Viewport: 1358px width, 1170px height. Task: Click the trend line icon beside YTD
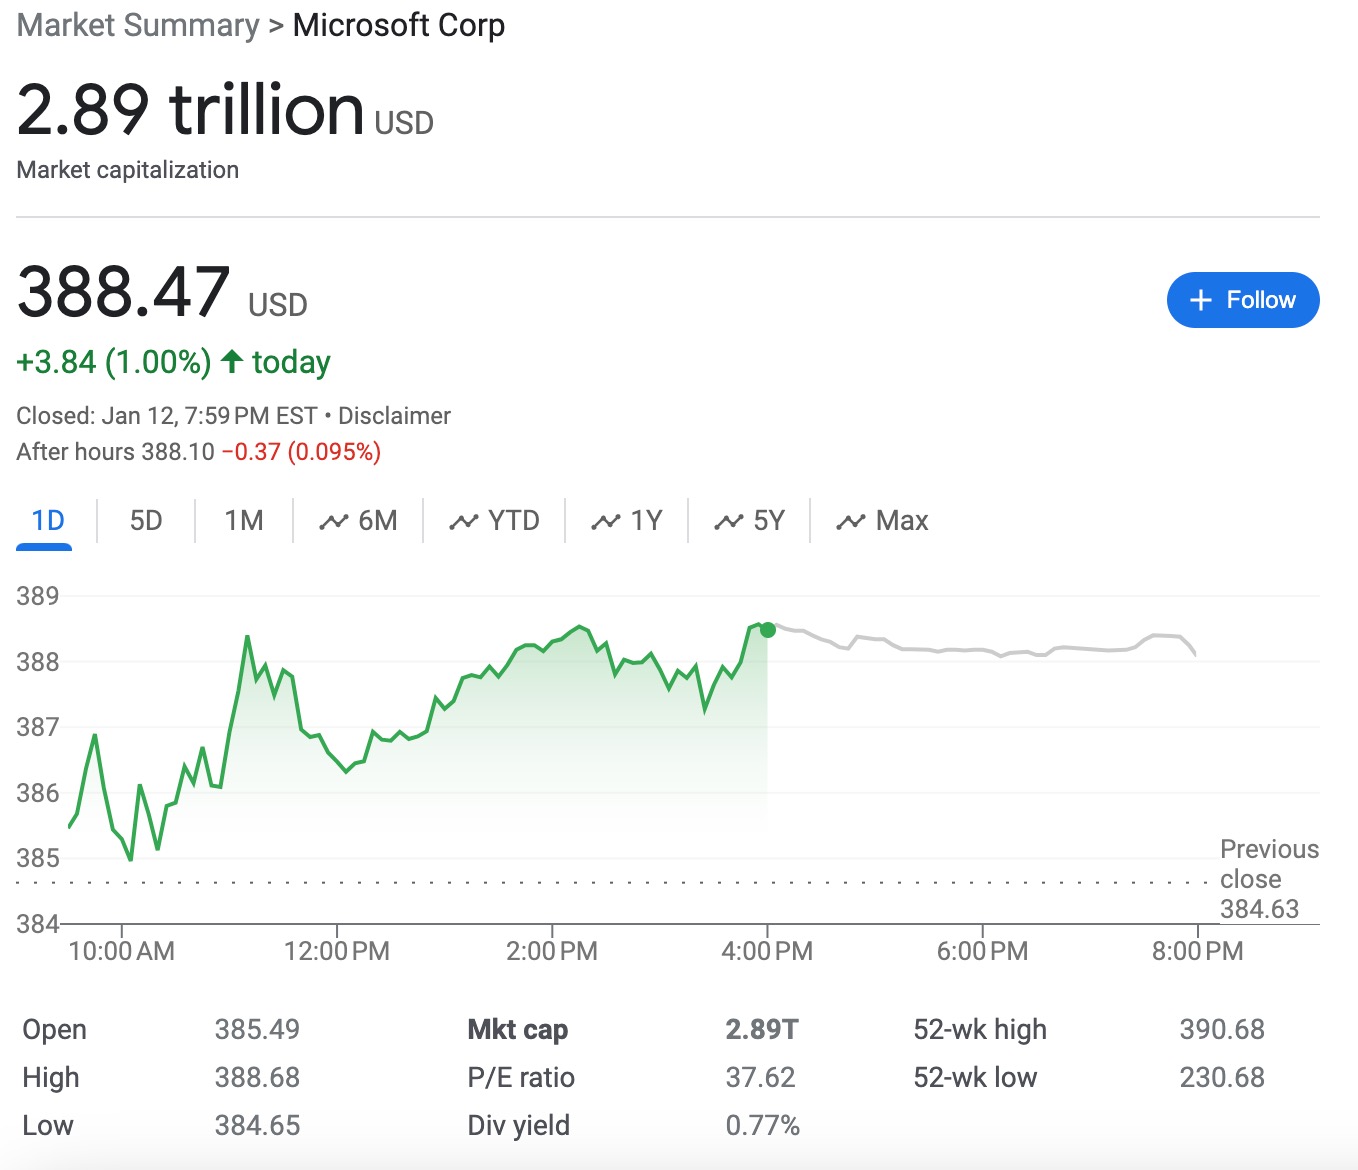click(x=463, y=522)
